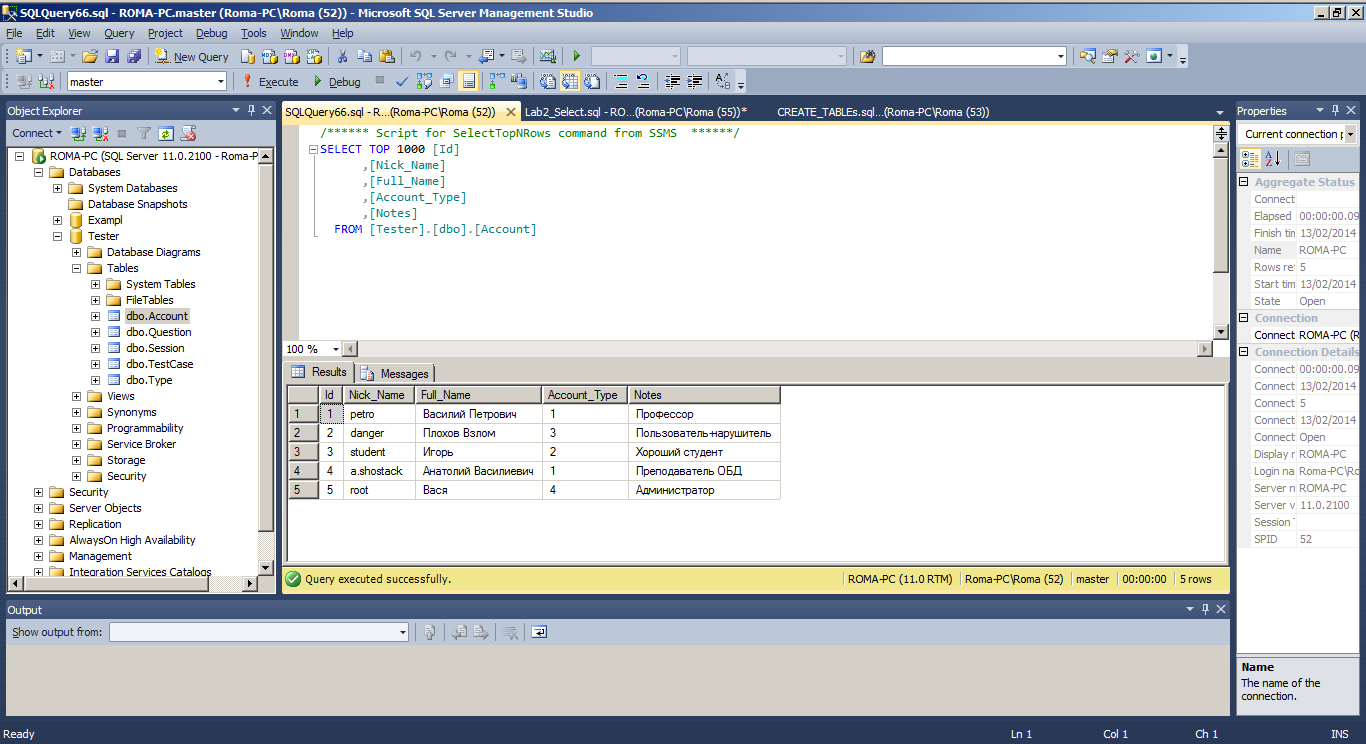This screenshot has width=1366, height=744.
Task: Switch to the Messages tab
Action: coord(395,373)
